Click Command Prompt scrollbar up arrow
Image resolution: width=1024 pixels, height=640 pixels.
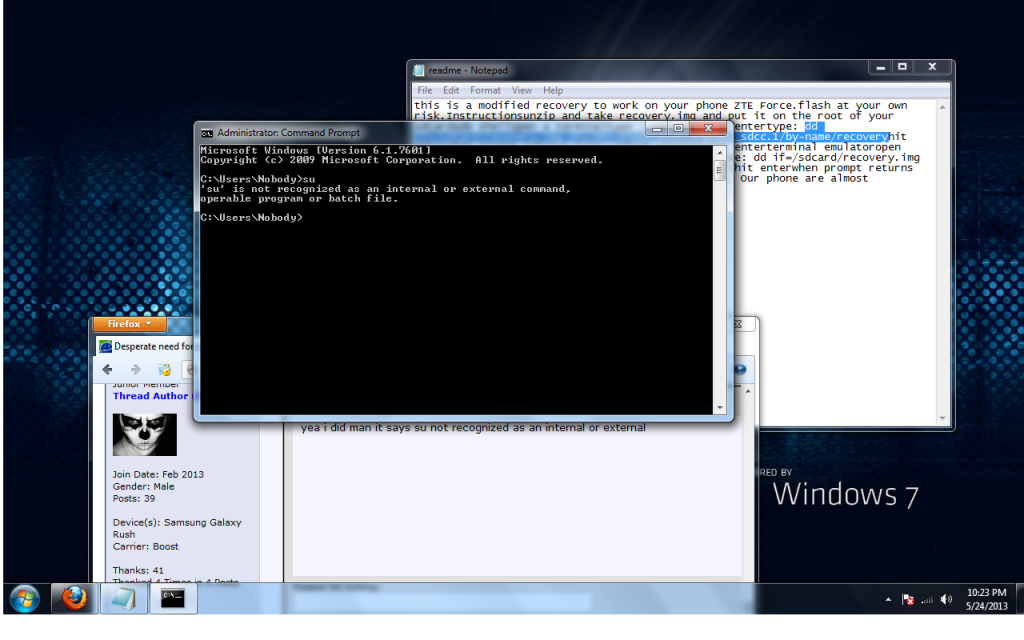point(720,153)
